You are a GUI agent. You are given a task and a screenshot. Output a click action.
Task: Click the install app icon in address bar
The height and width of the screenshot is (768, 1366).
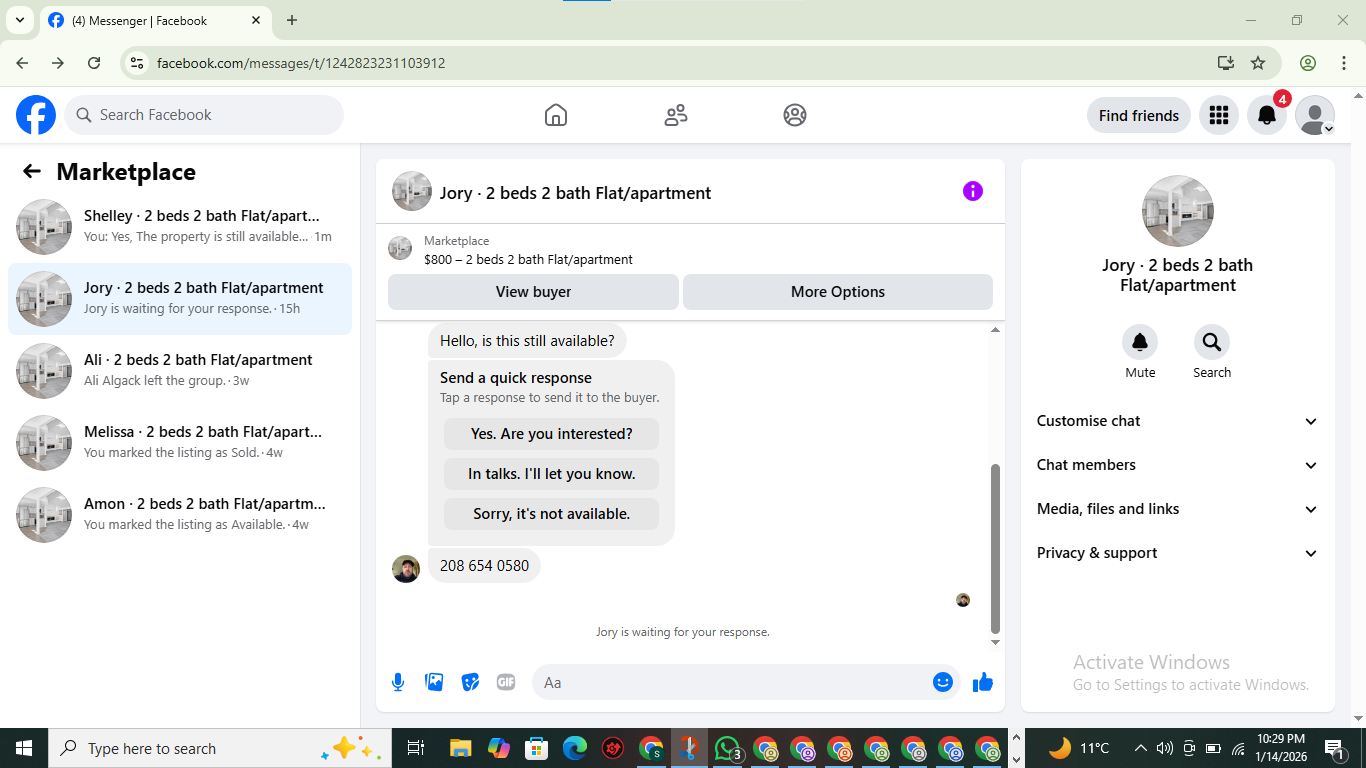point(1226,63)
